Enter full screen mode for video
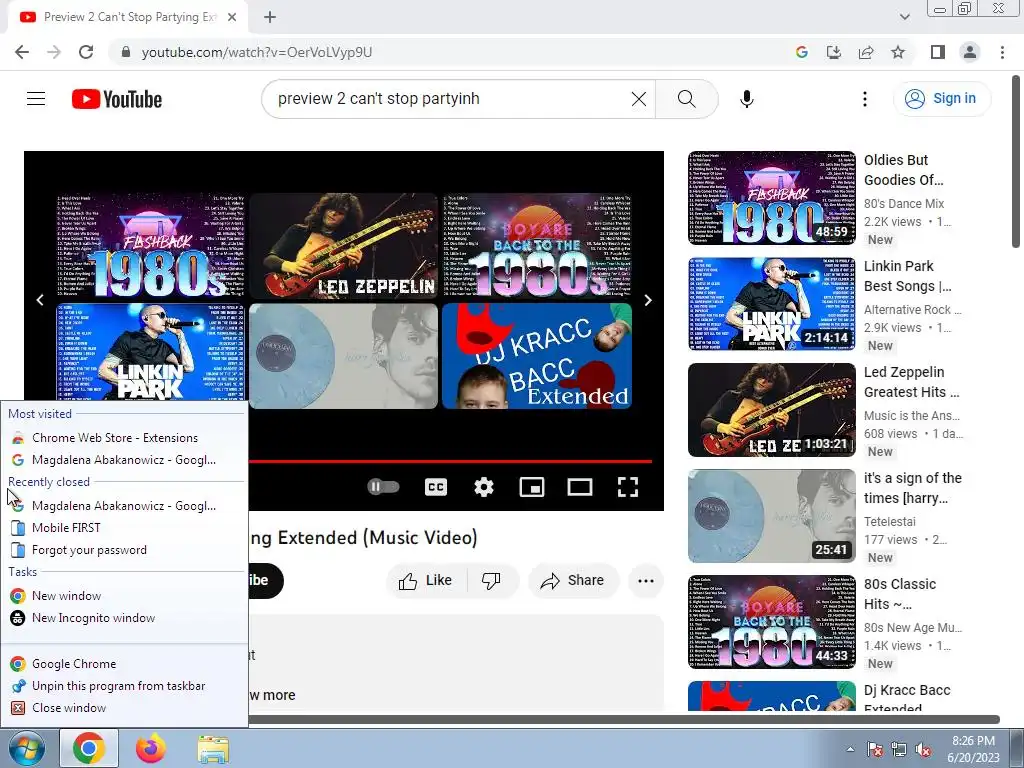 tap(628, 487)
